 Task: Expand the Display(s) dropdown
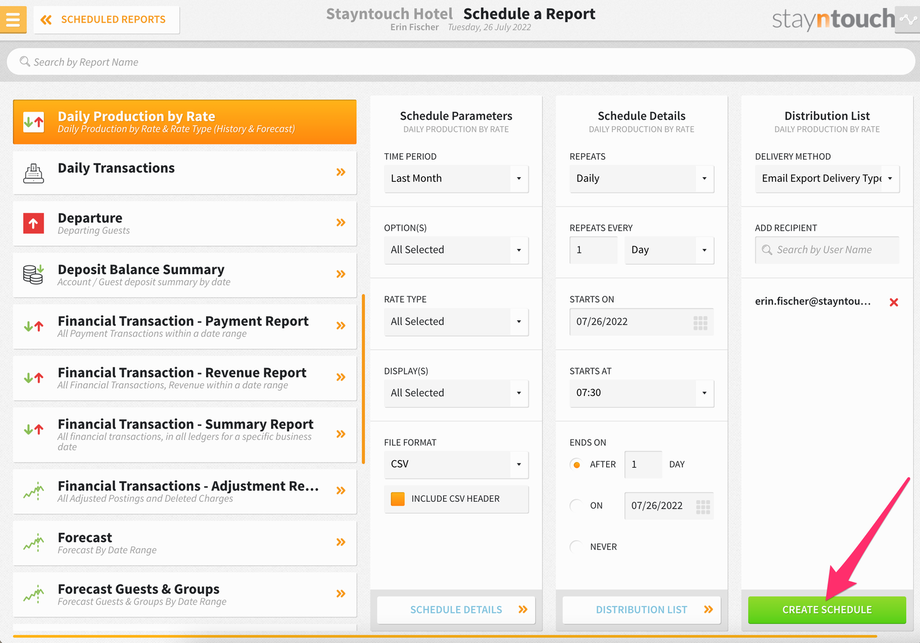click(456, 393)
